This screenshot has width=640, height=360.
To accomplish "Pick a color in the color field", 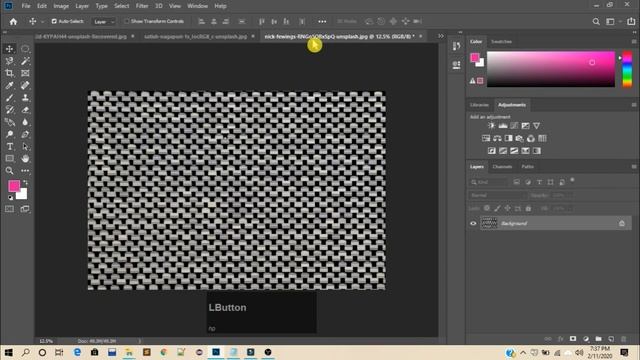I will (x=551, y=69).
